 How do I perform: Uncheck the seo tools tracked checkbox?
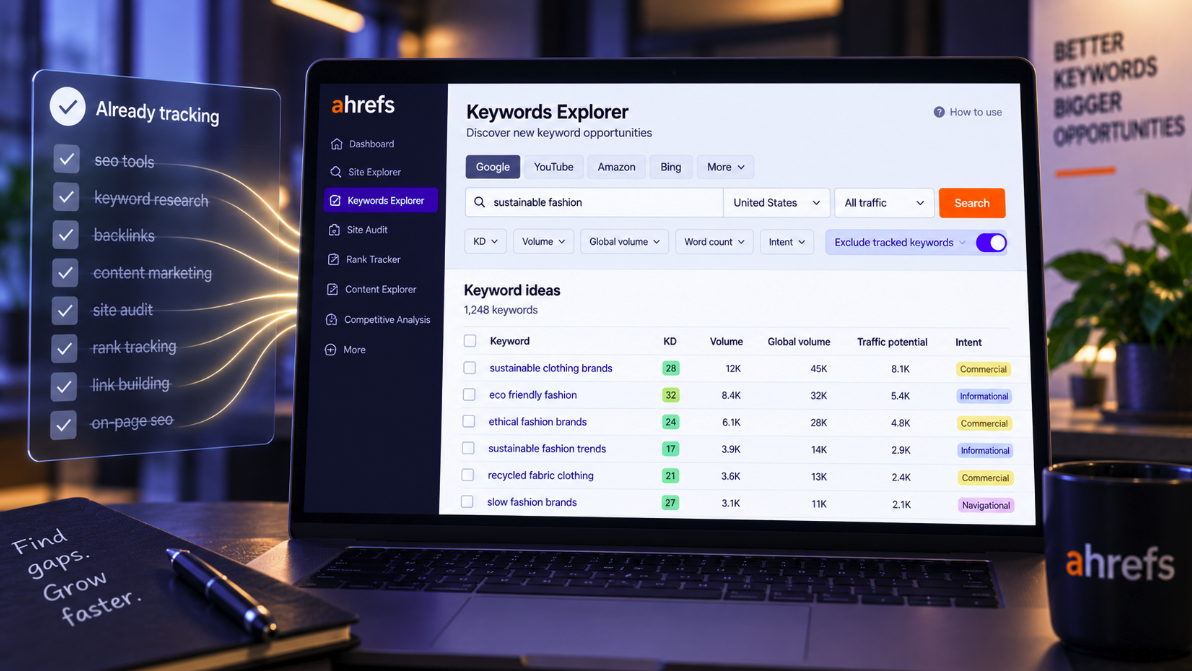coord(67,159)
